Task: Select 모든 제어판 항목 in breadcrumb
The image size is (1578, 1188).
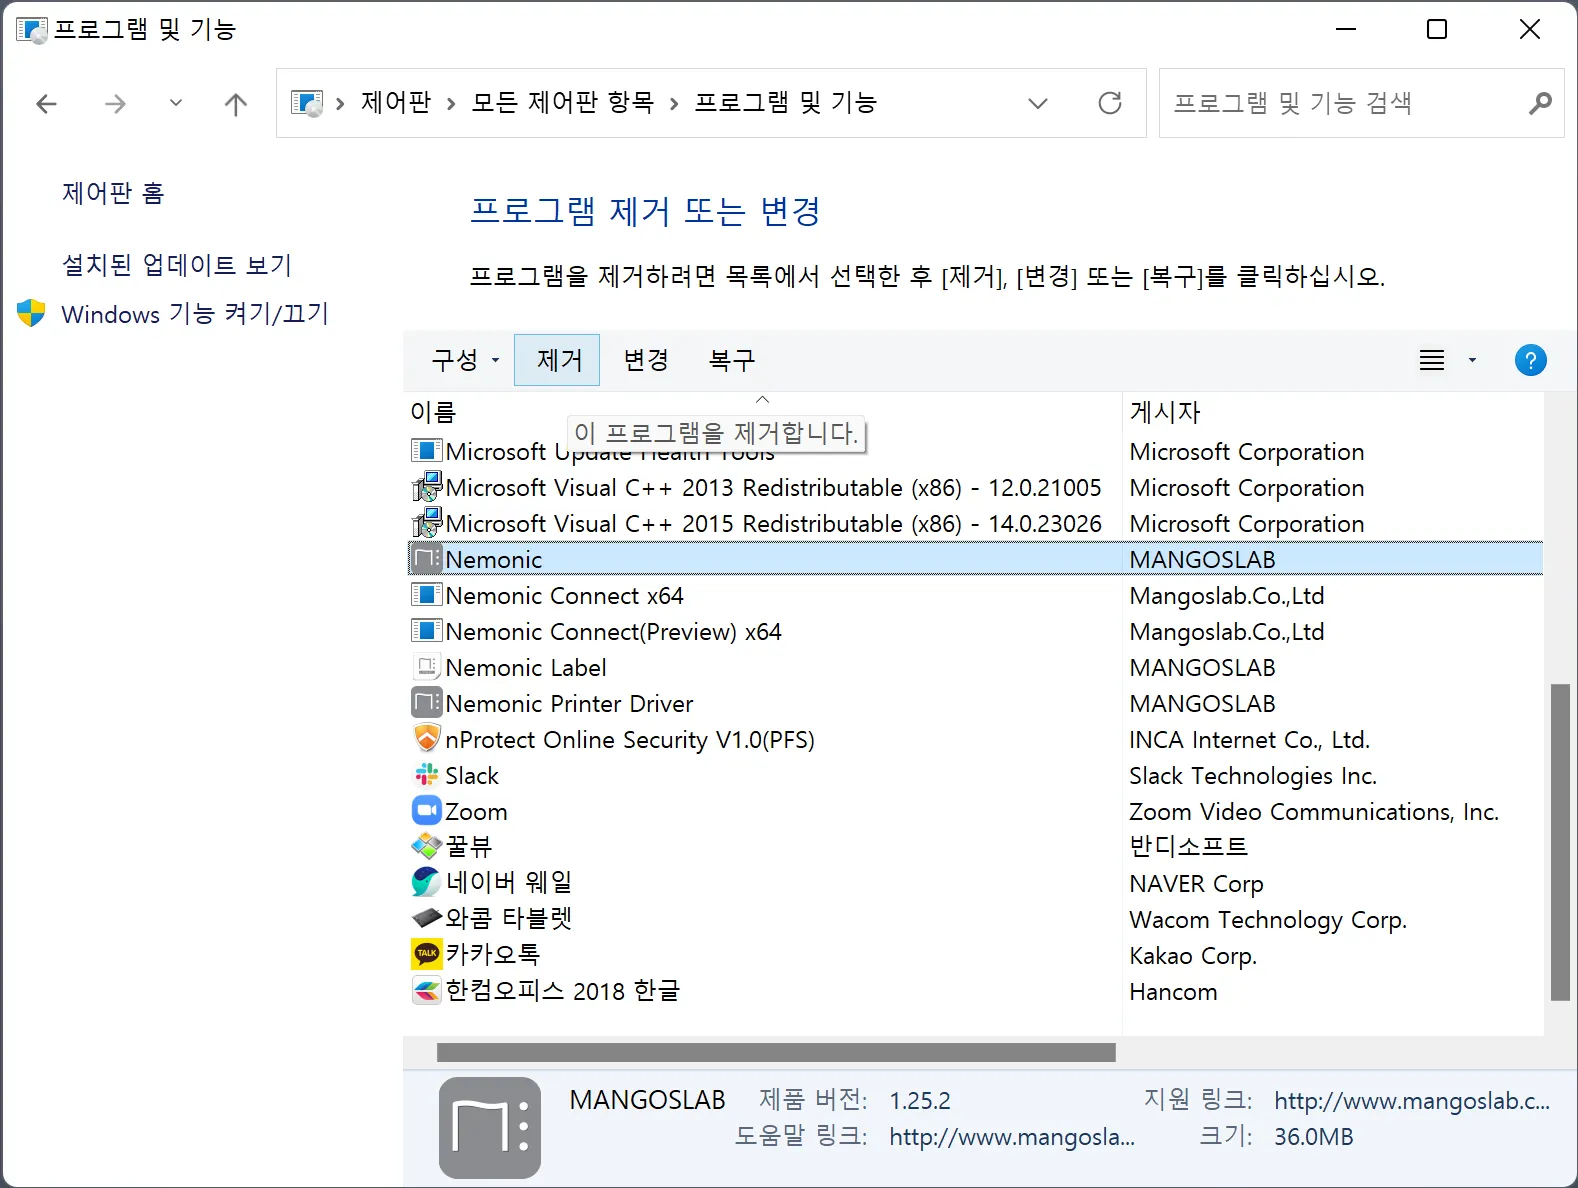Action: point(563,103)
